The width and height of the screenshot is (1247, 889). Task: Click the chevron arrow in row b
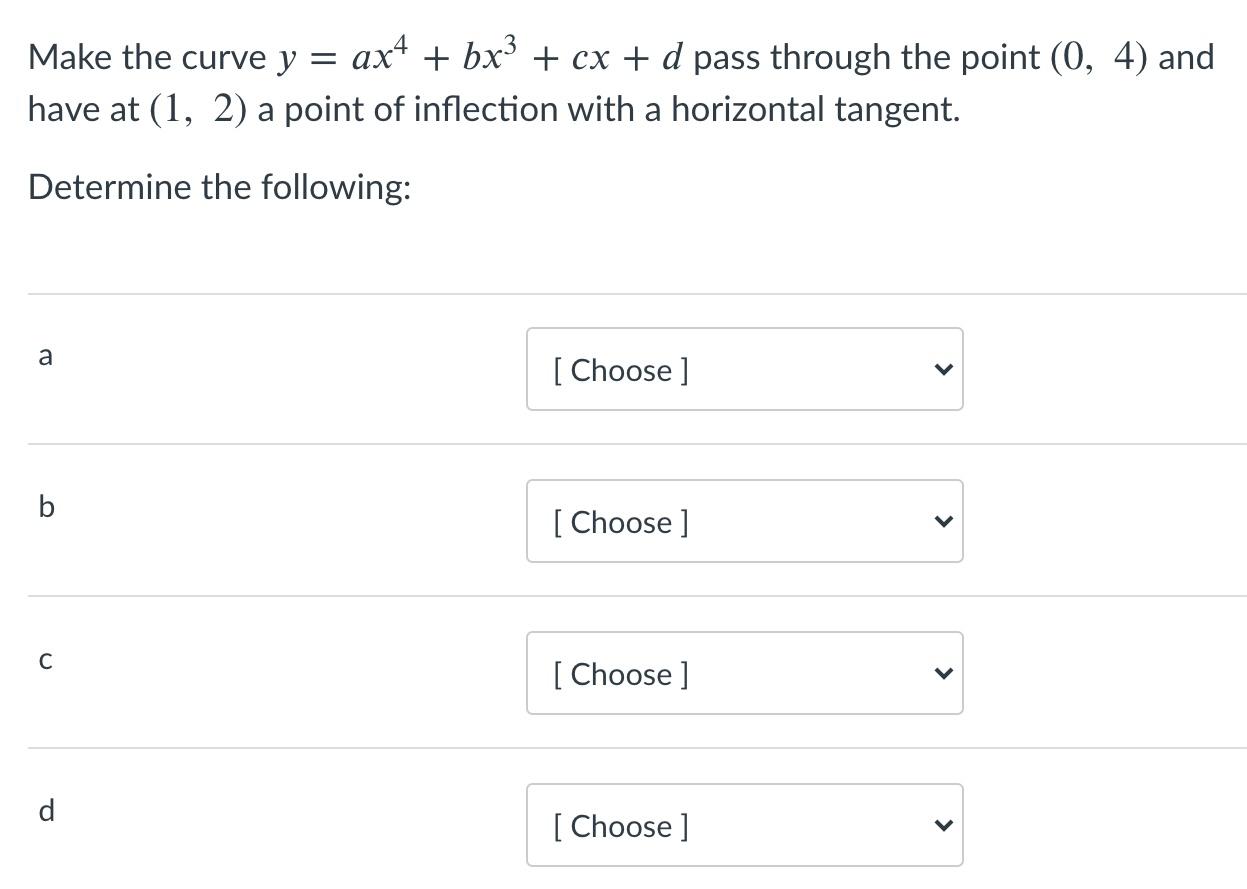[x=941, y=522]
